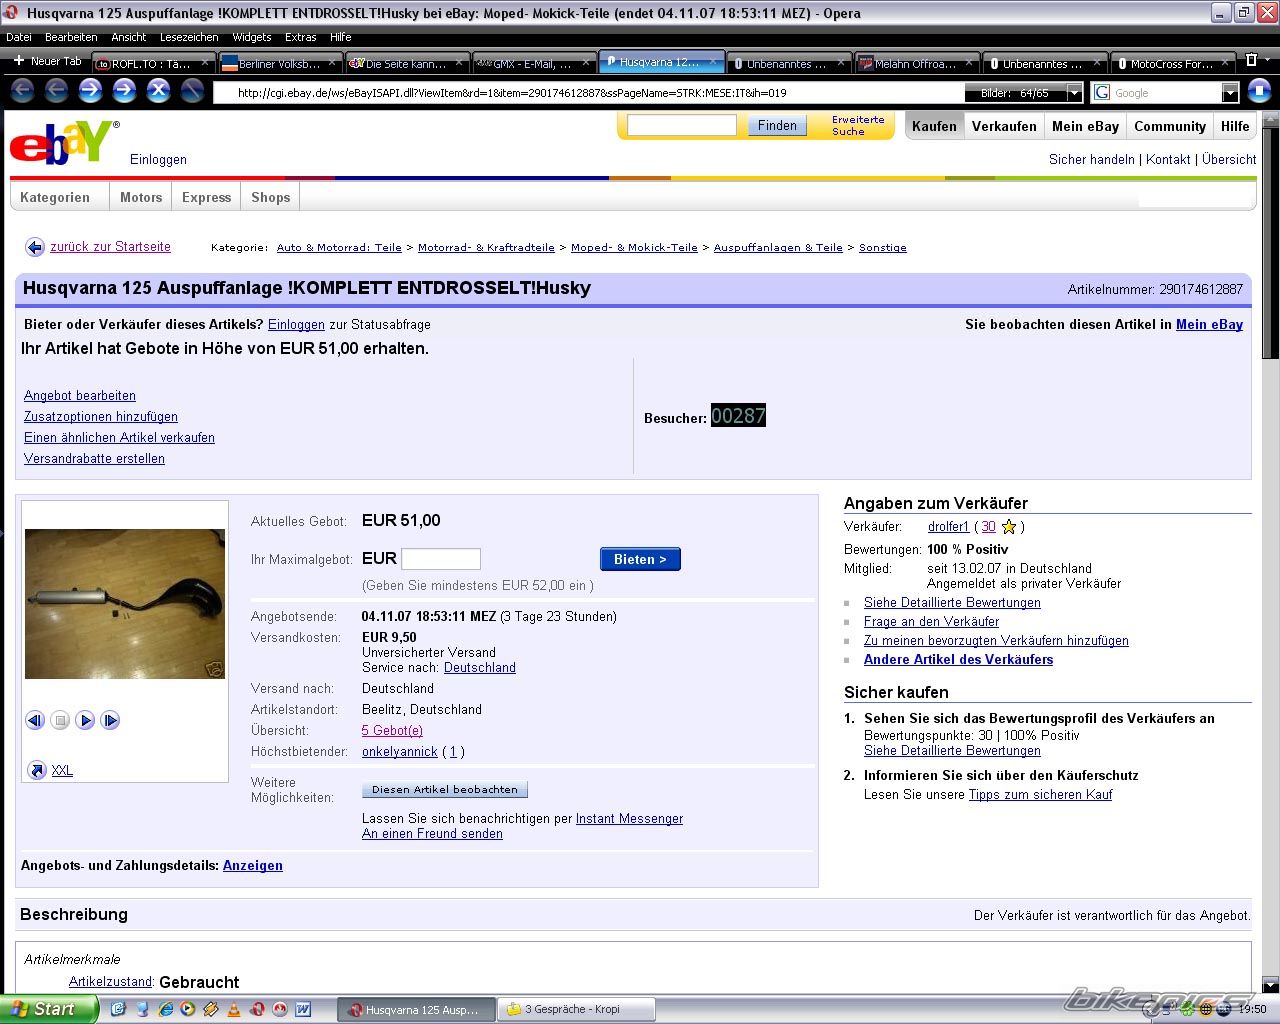Click the eBay logo
The width and height of the screenshot is (1280, 1024).
click(x=64, y=143)
